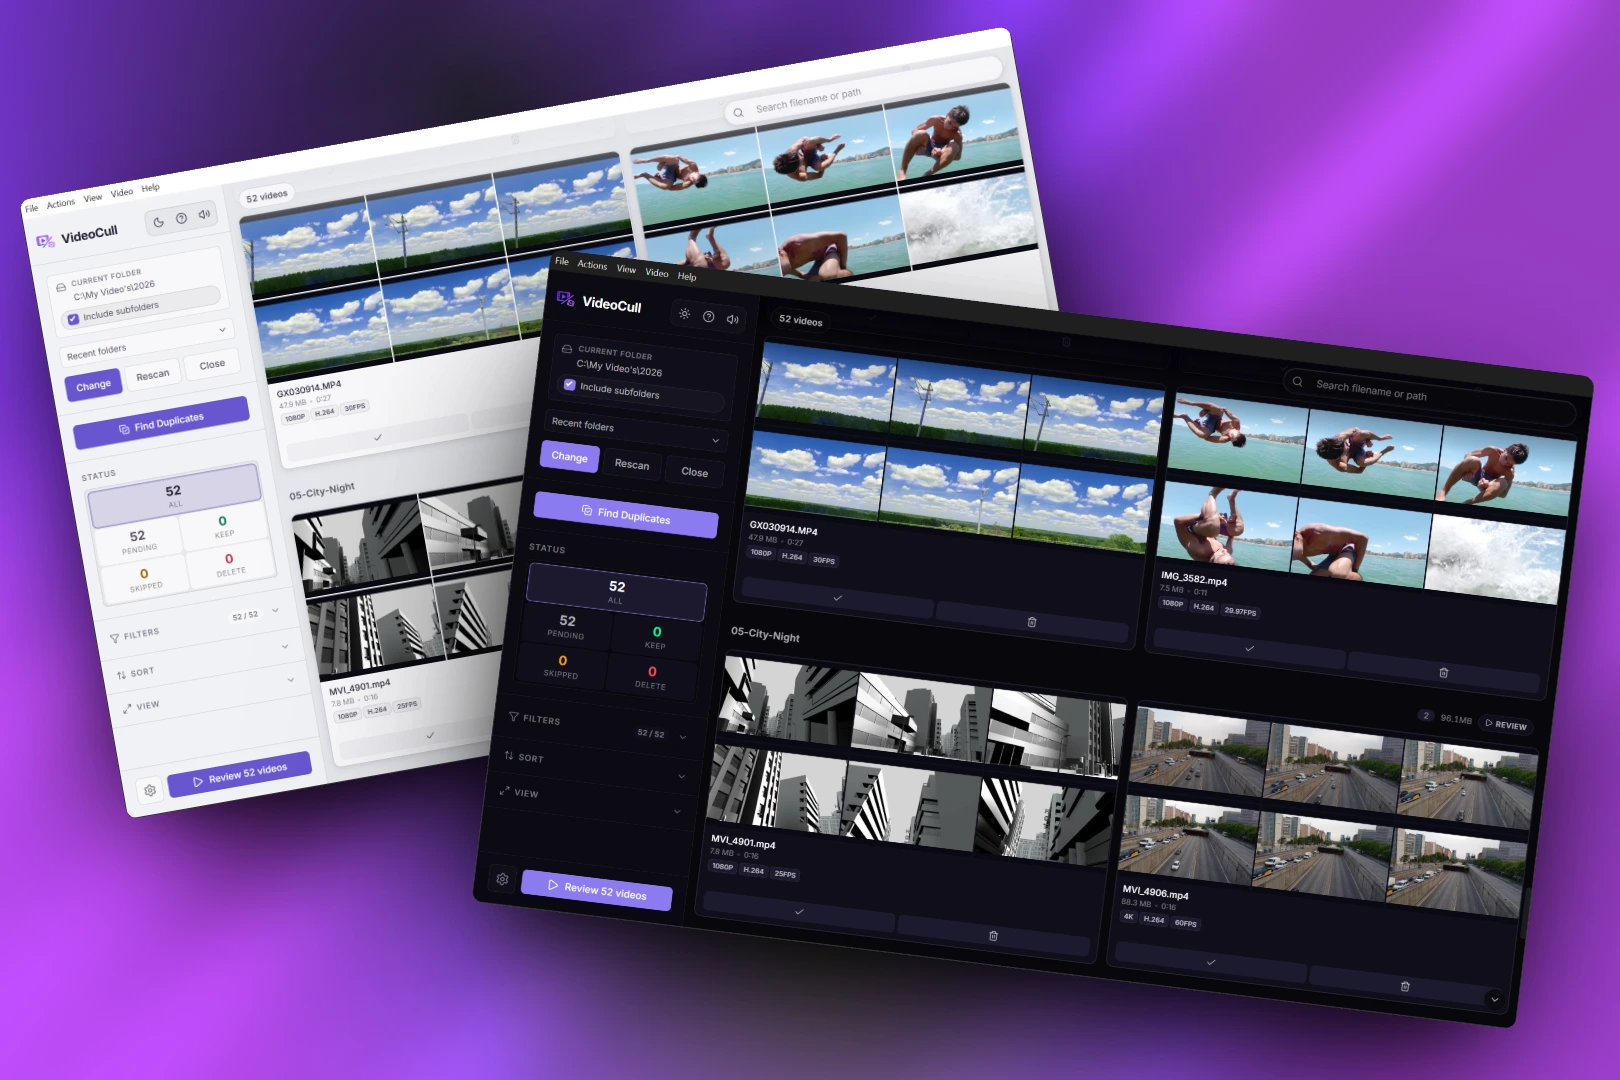1620x1080 pixels.
Task: Mute sounds with speaker icon in dark window
Action: pyautogui.click(x=732, y=319)
